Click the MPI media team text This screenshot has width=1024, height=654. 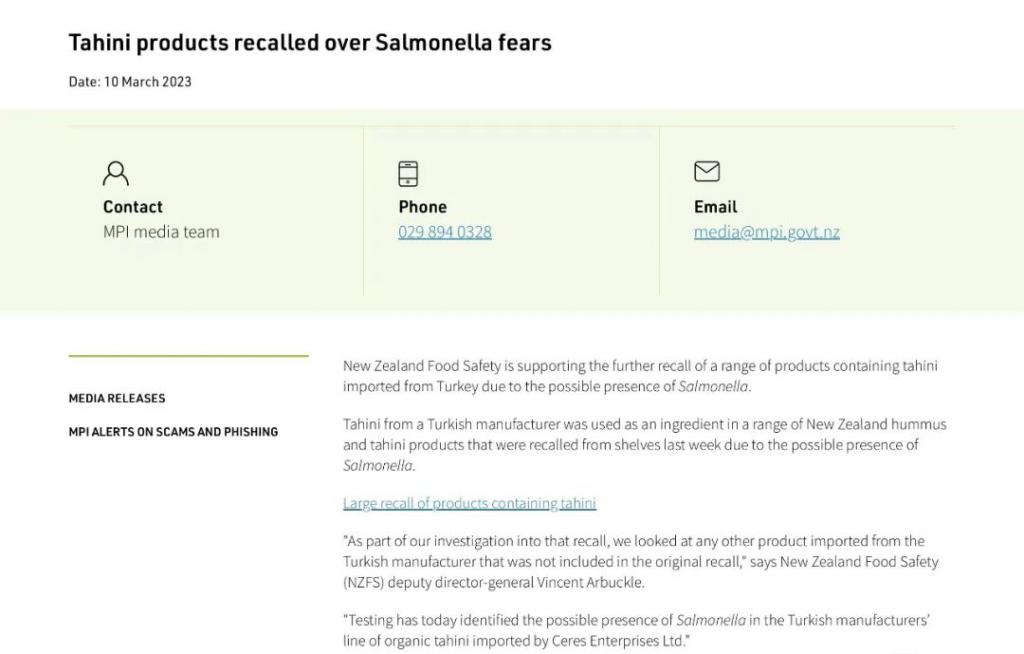point(161,232)
